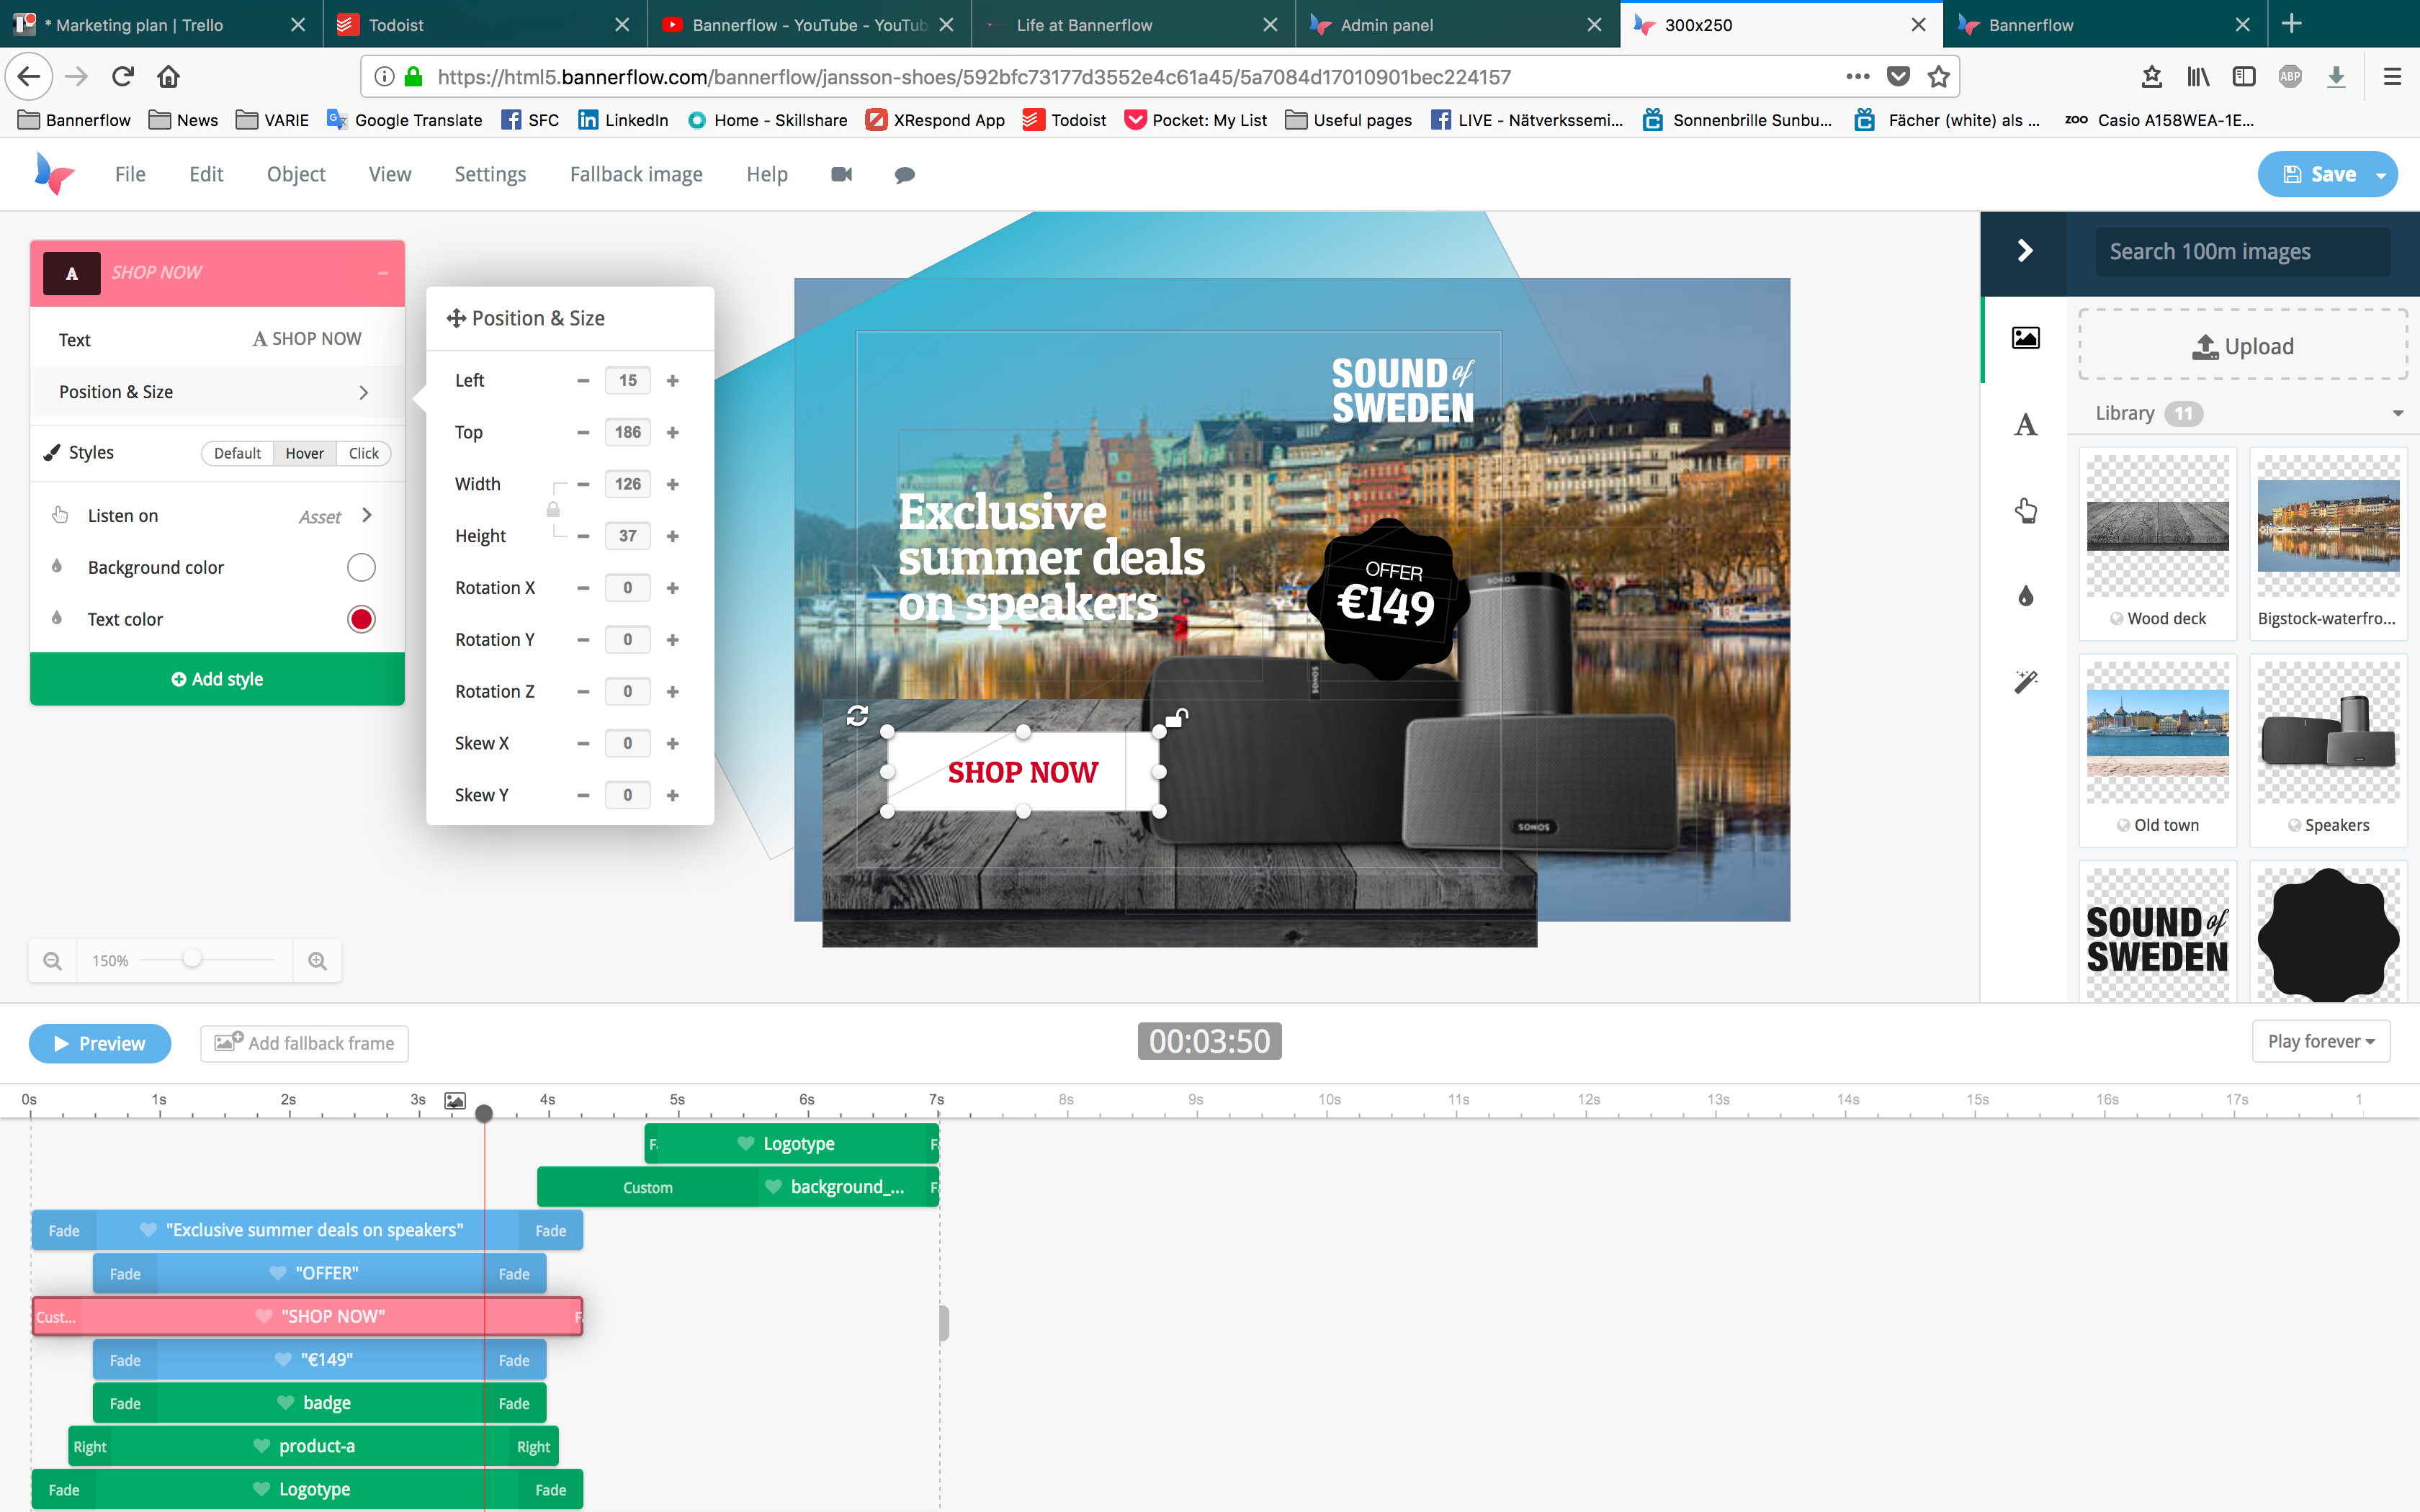Click the Add style button
Viewport: 2420px width, 1512px height.
(217, 679)
